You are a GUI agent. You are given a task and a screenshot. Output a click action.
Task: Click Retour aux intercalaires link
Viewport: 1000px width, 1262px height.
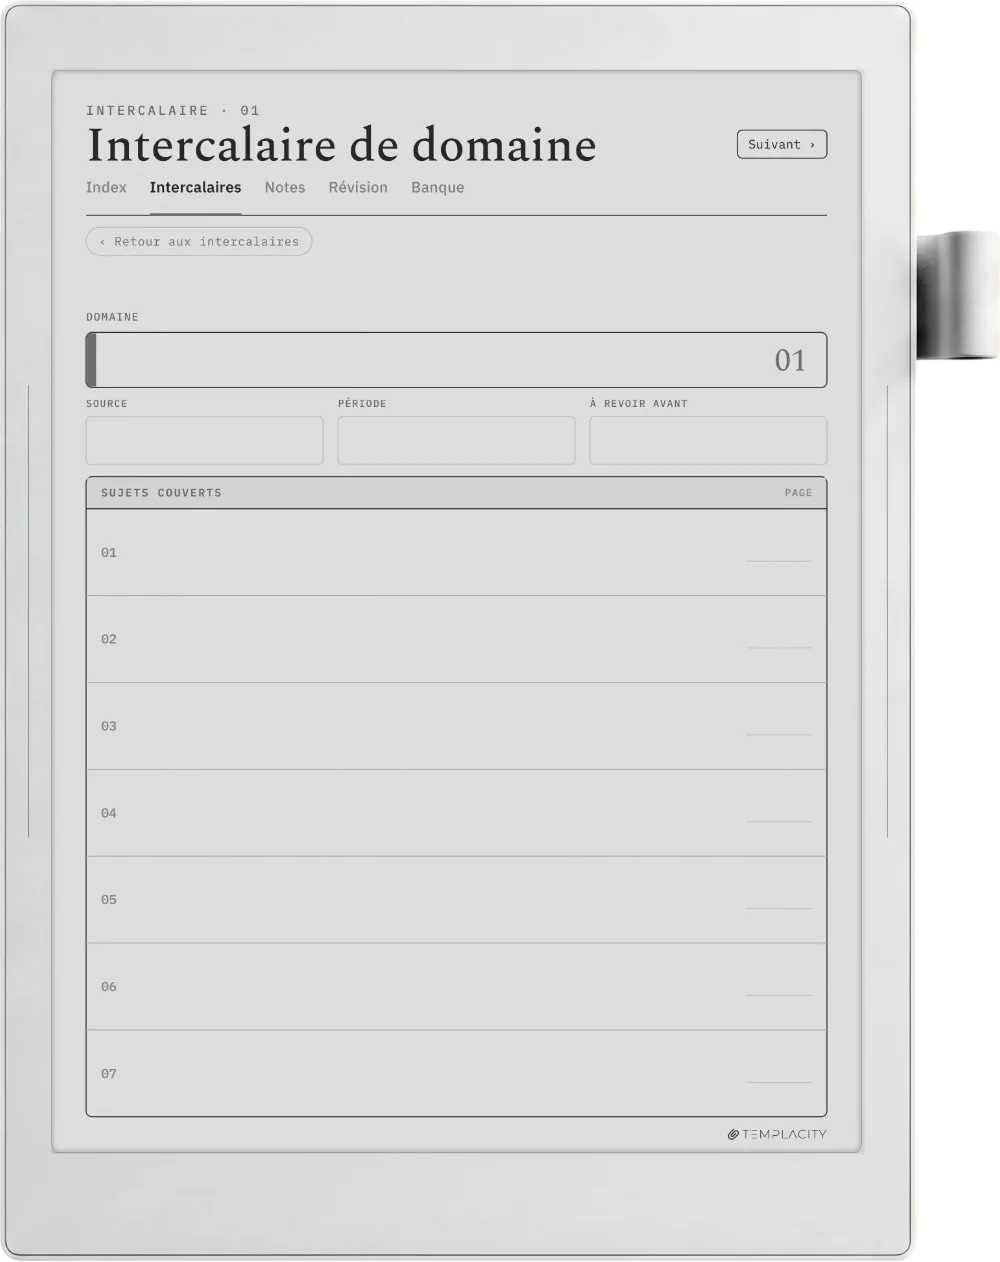[x=199, y=241]
